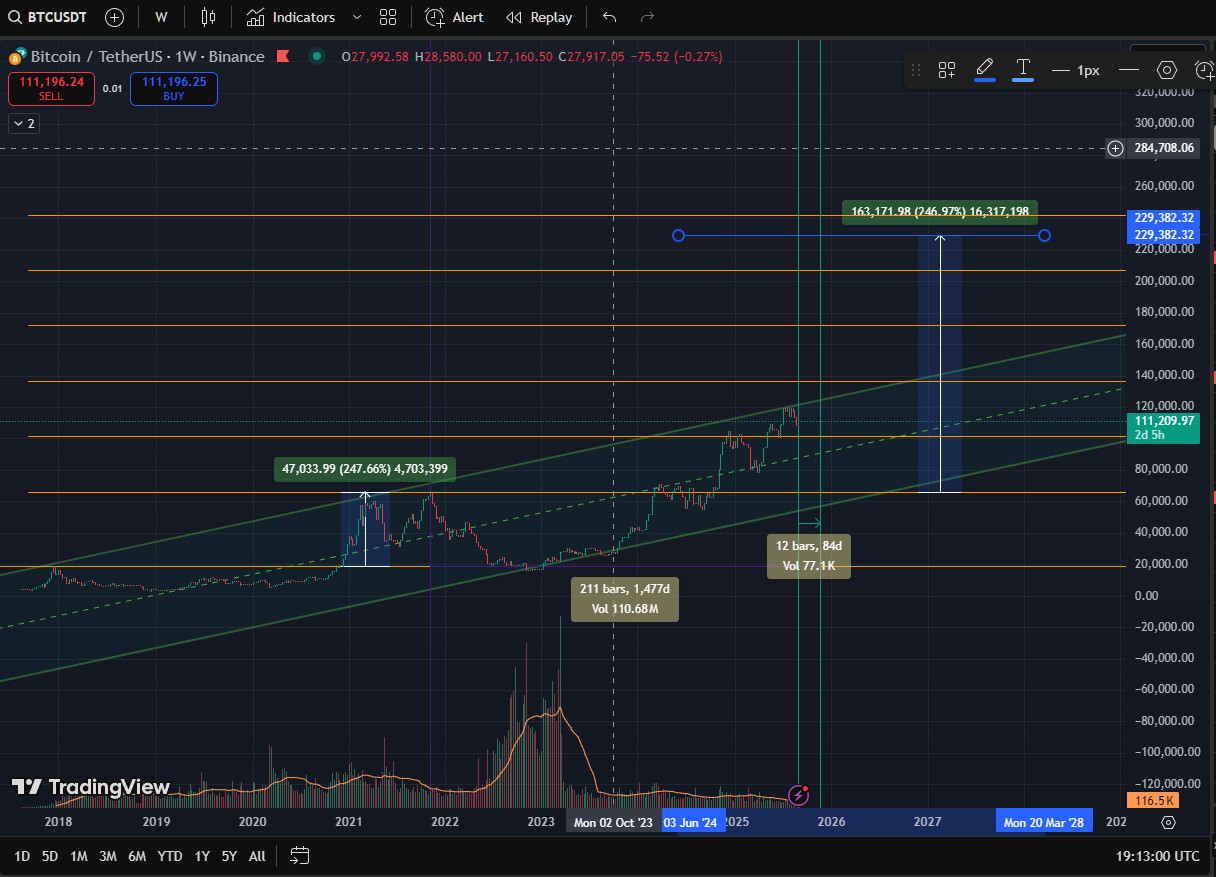Open drawing templates in floating toolbar

tap(946, 70)
